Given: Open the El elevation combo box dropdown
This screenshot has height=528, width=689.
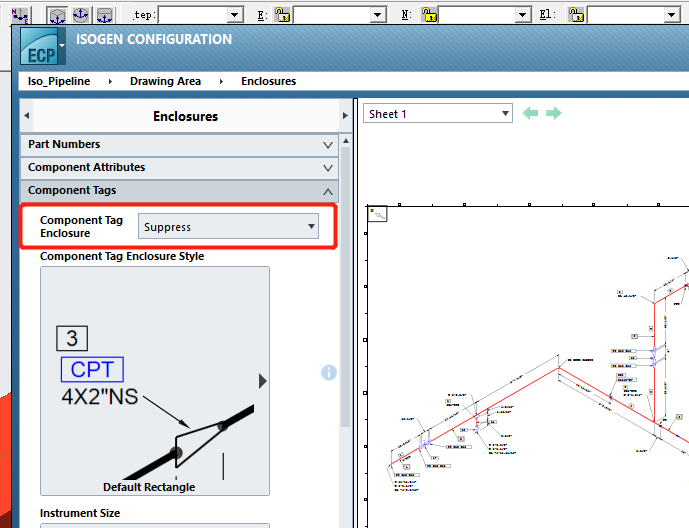Looking at the screenshot, I should [x=671, y=15].
